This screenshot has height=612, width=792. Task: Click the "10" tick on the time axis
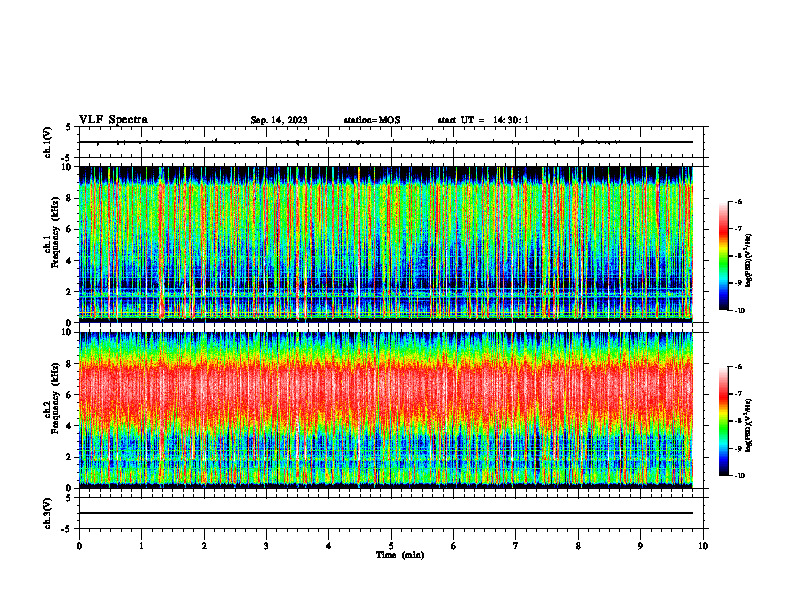[703, 546]
